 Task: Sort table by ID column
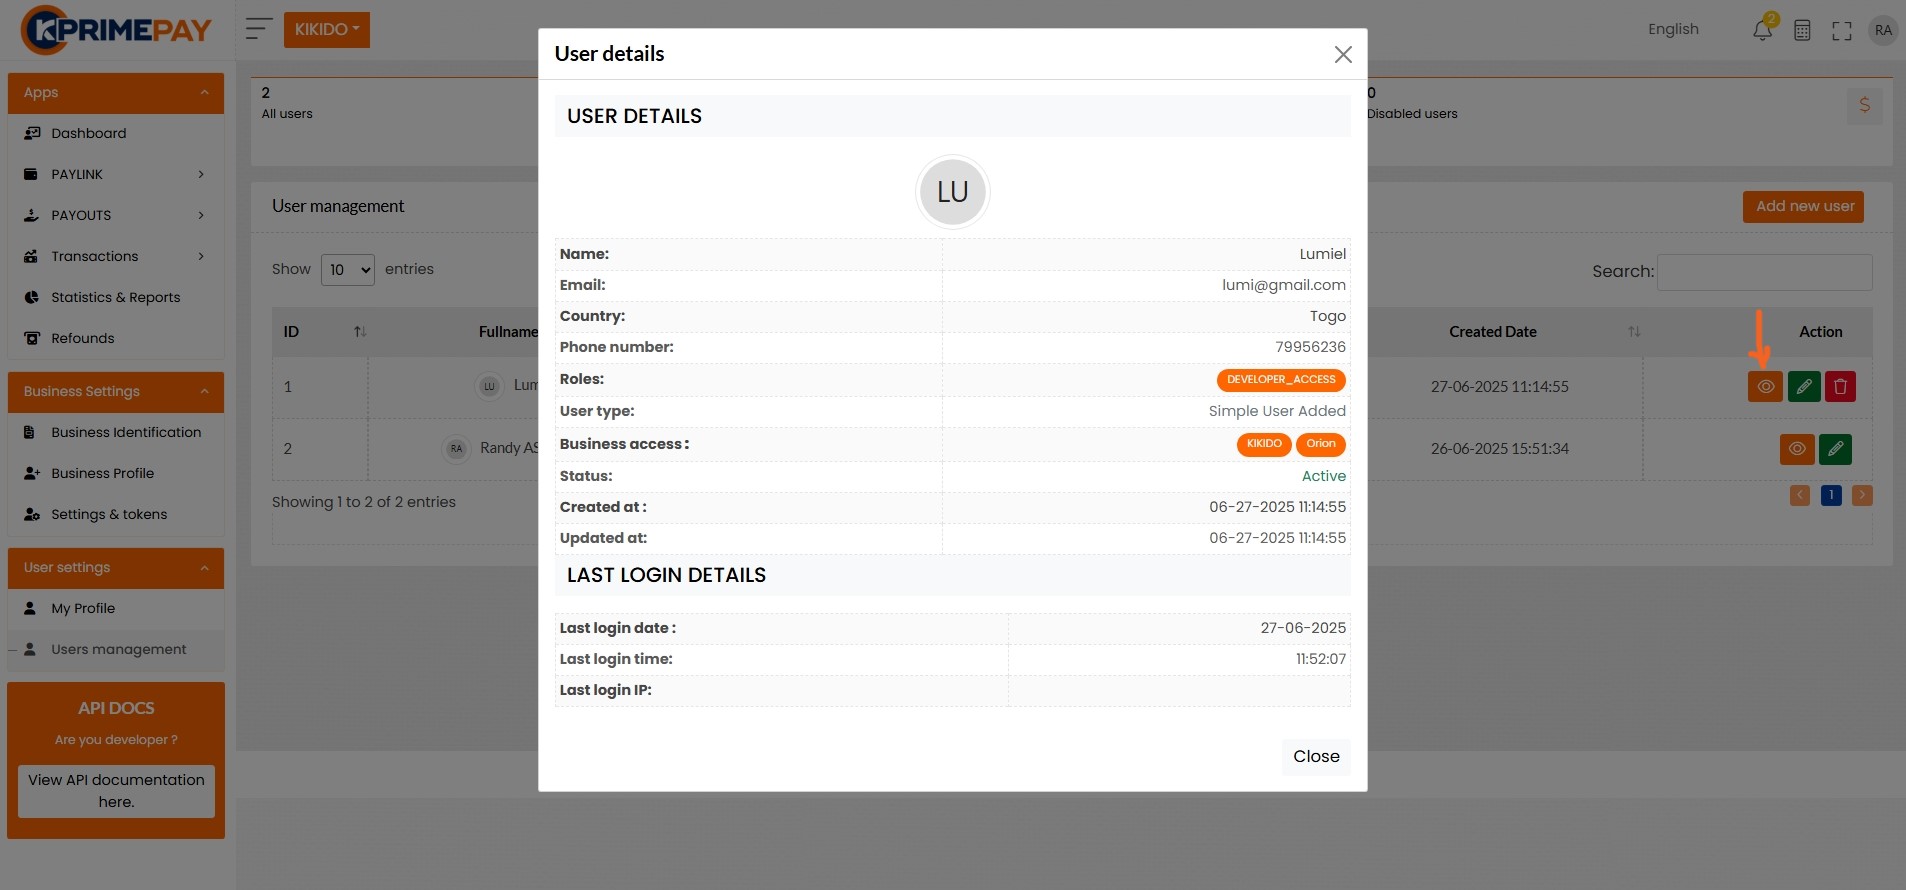click(321, 332)
